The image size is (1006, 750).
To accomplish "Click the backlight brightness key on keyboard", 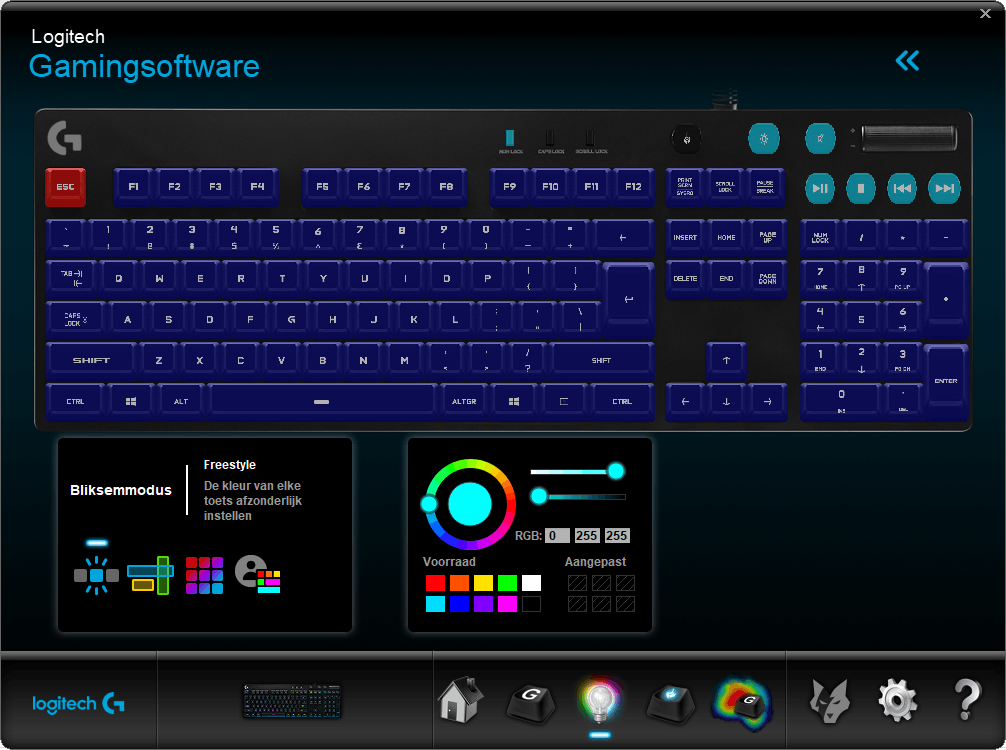I will click(763, 139).
